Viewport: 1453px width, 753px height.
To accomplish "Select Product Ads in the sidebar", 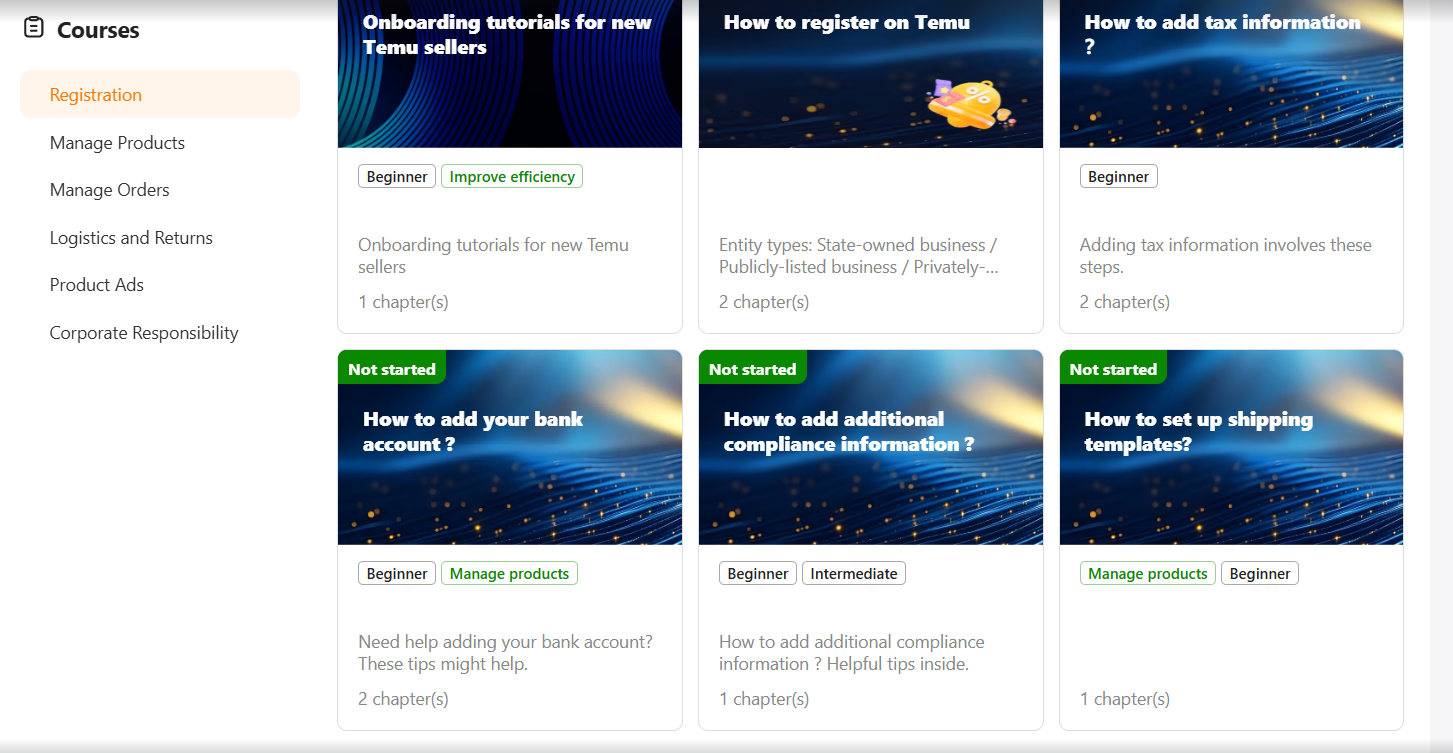I will tap(97, 285).
